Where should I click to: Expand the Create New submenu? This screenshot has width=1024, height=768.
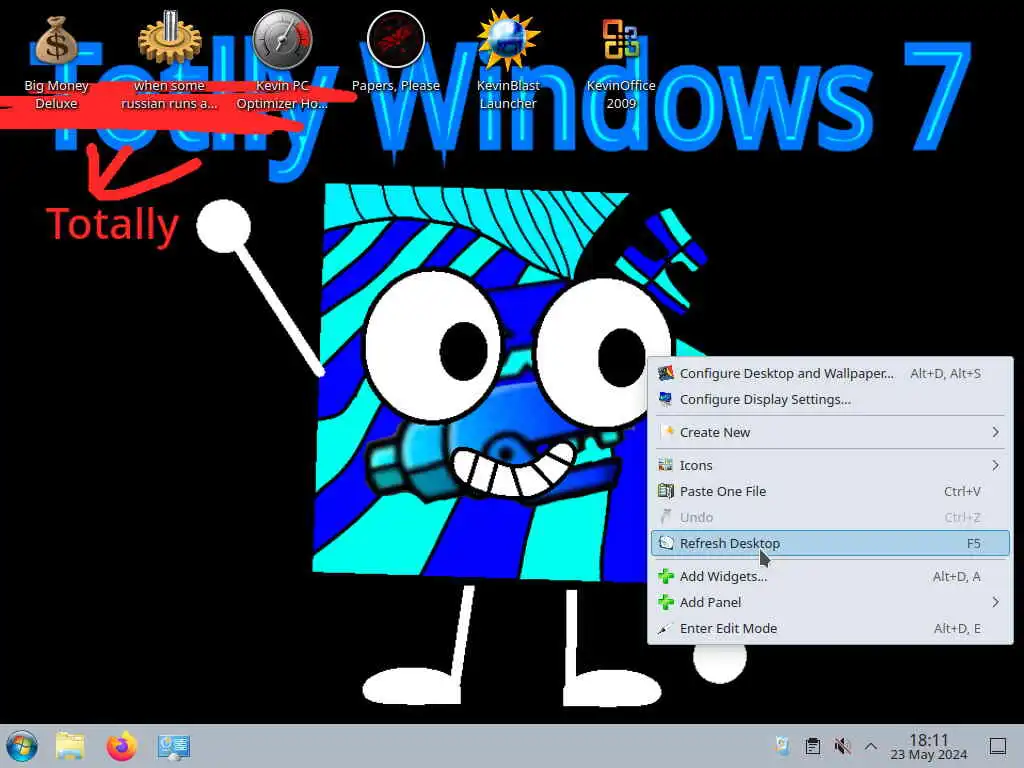830,432
